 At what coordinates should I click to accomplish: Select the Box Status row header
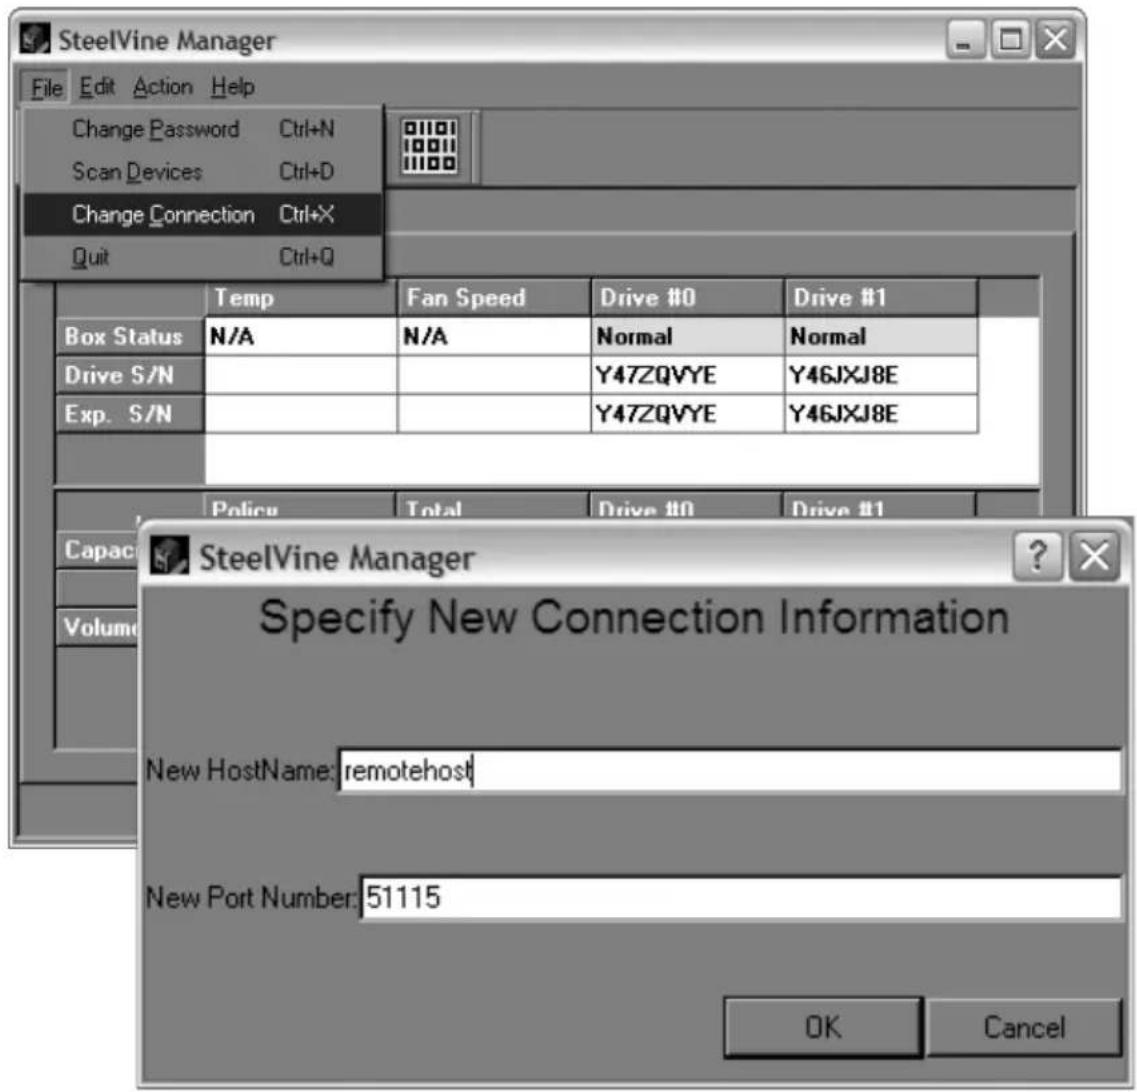click(130, 336)
